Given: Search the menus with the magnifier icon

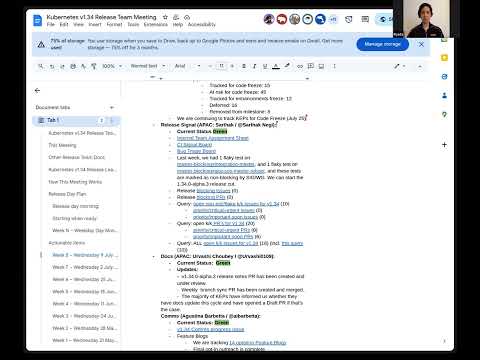Looking at the screenshot, I should pos(41,66).
